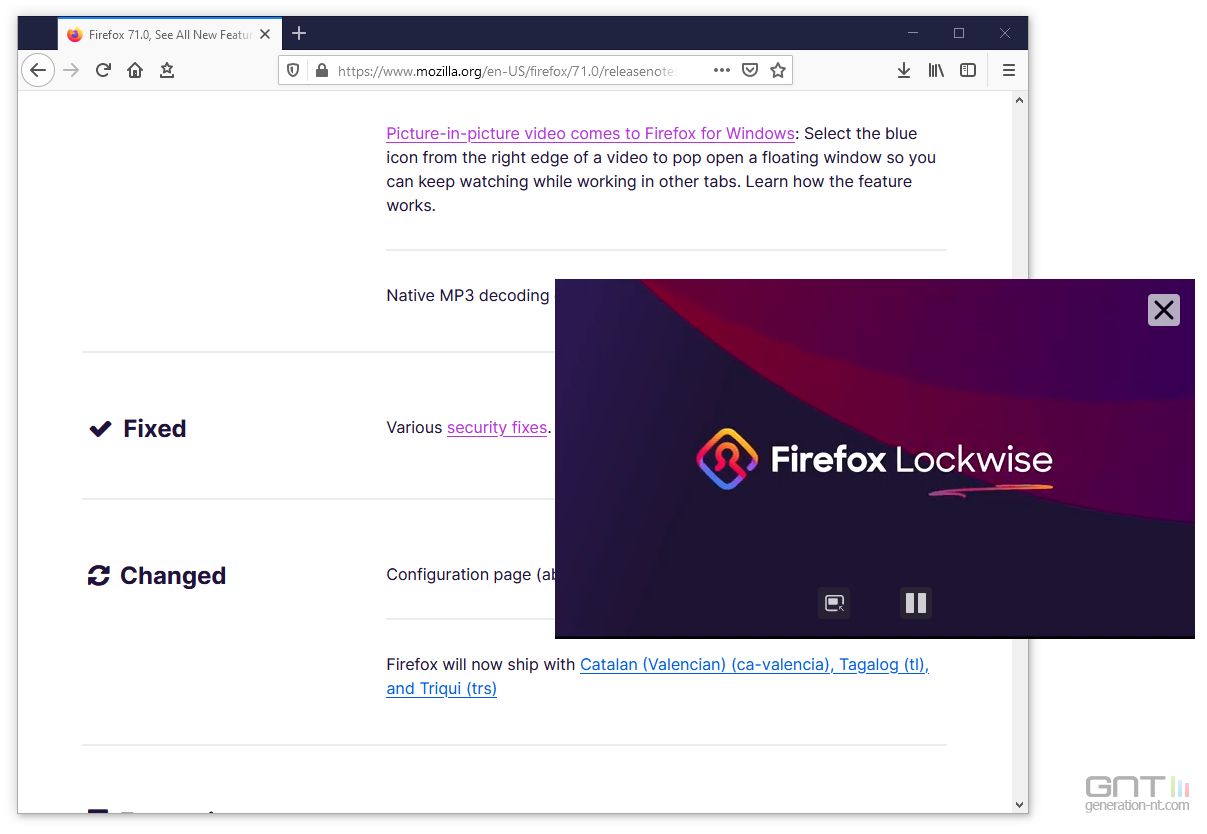Screen dimensions: 1207x834
Task: Click the 'Native MP3 decoding' text
Action: coord(468,295)
